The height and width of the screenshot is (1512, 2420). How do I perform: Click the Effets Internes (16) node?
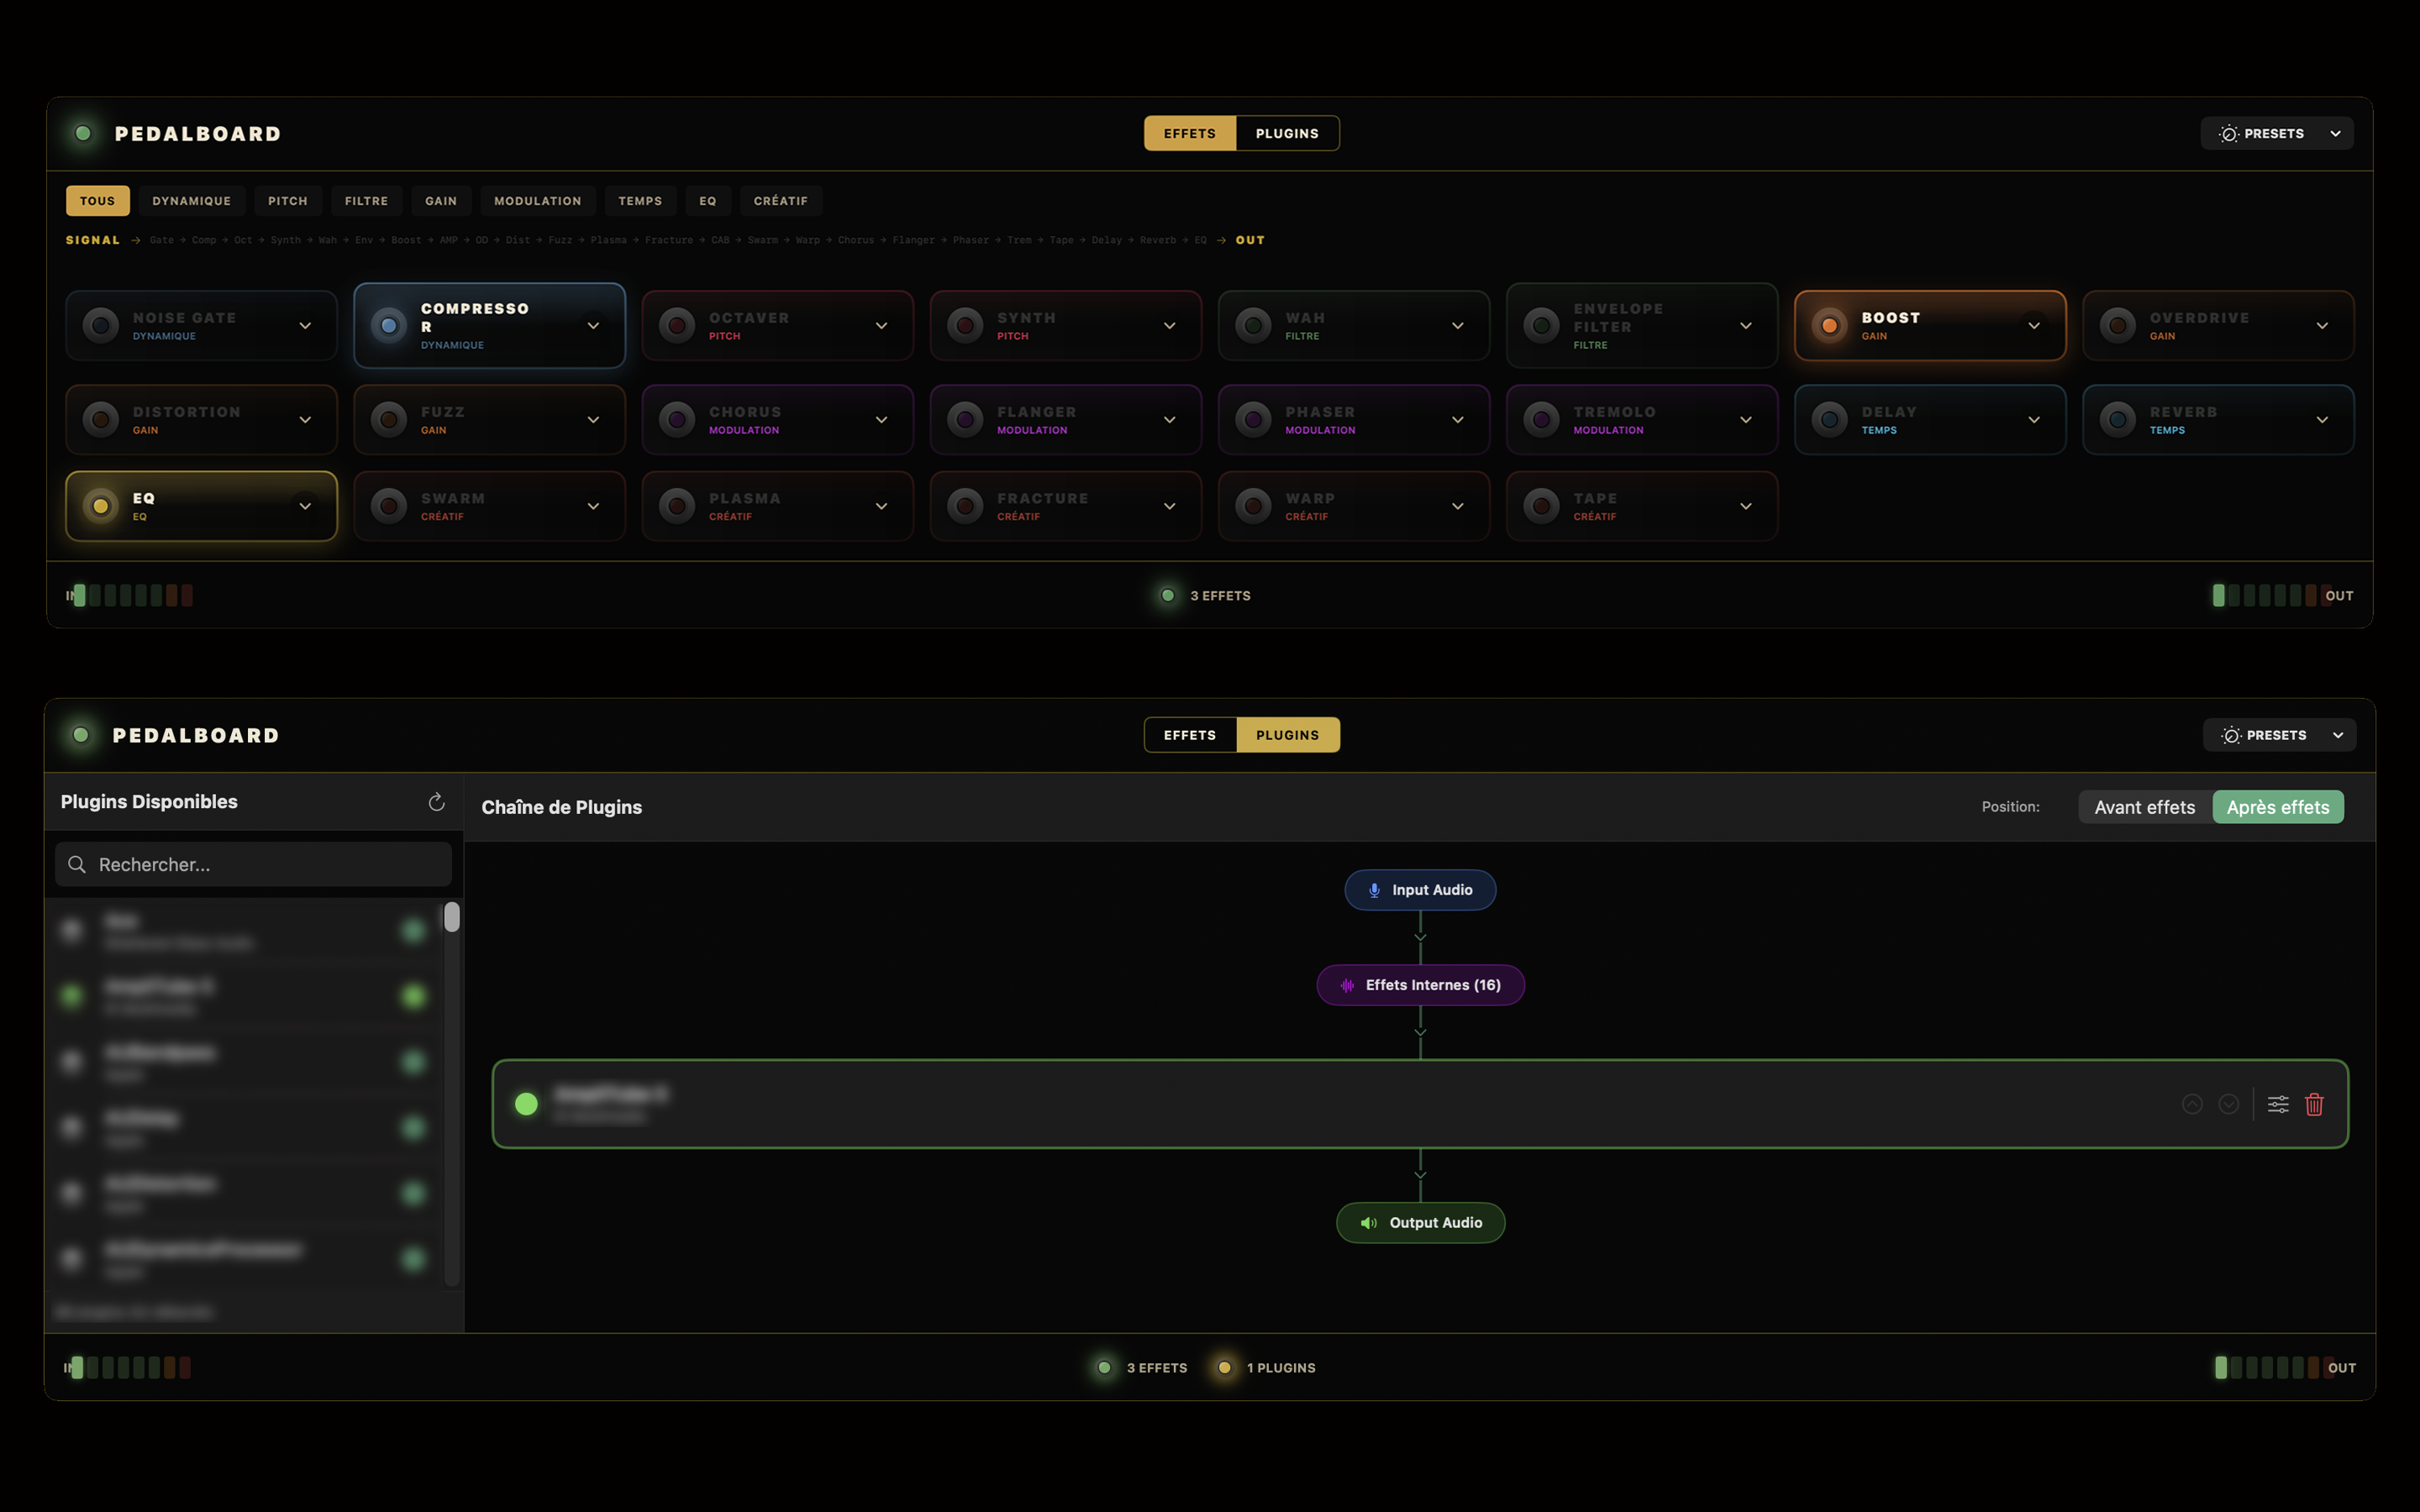click(x=1420, y=985)
